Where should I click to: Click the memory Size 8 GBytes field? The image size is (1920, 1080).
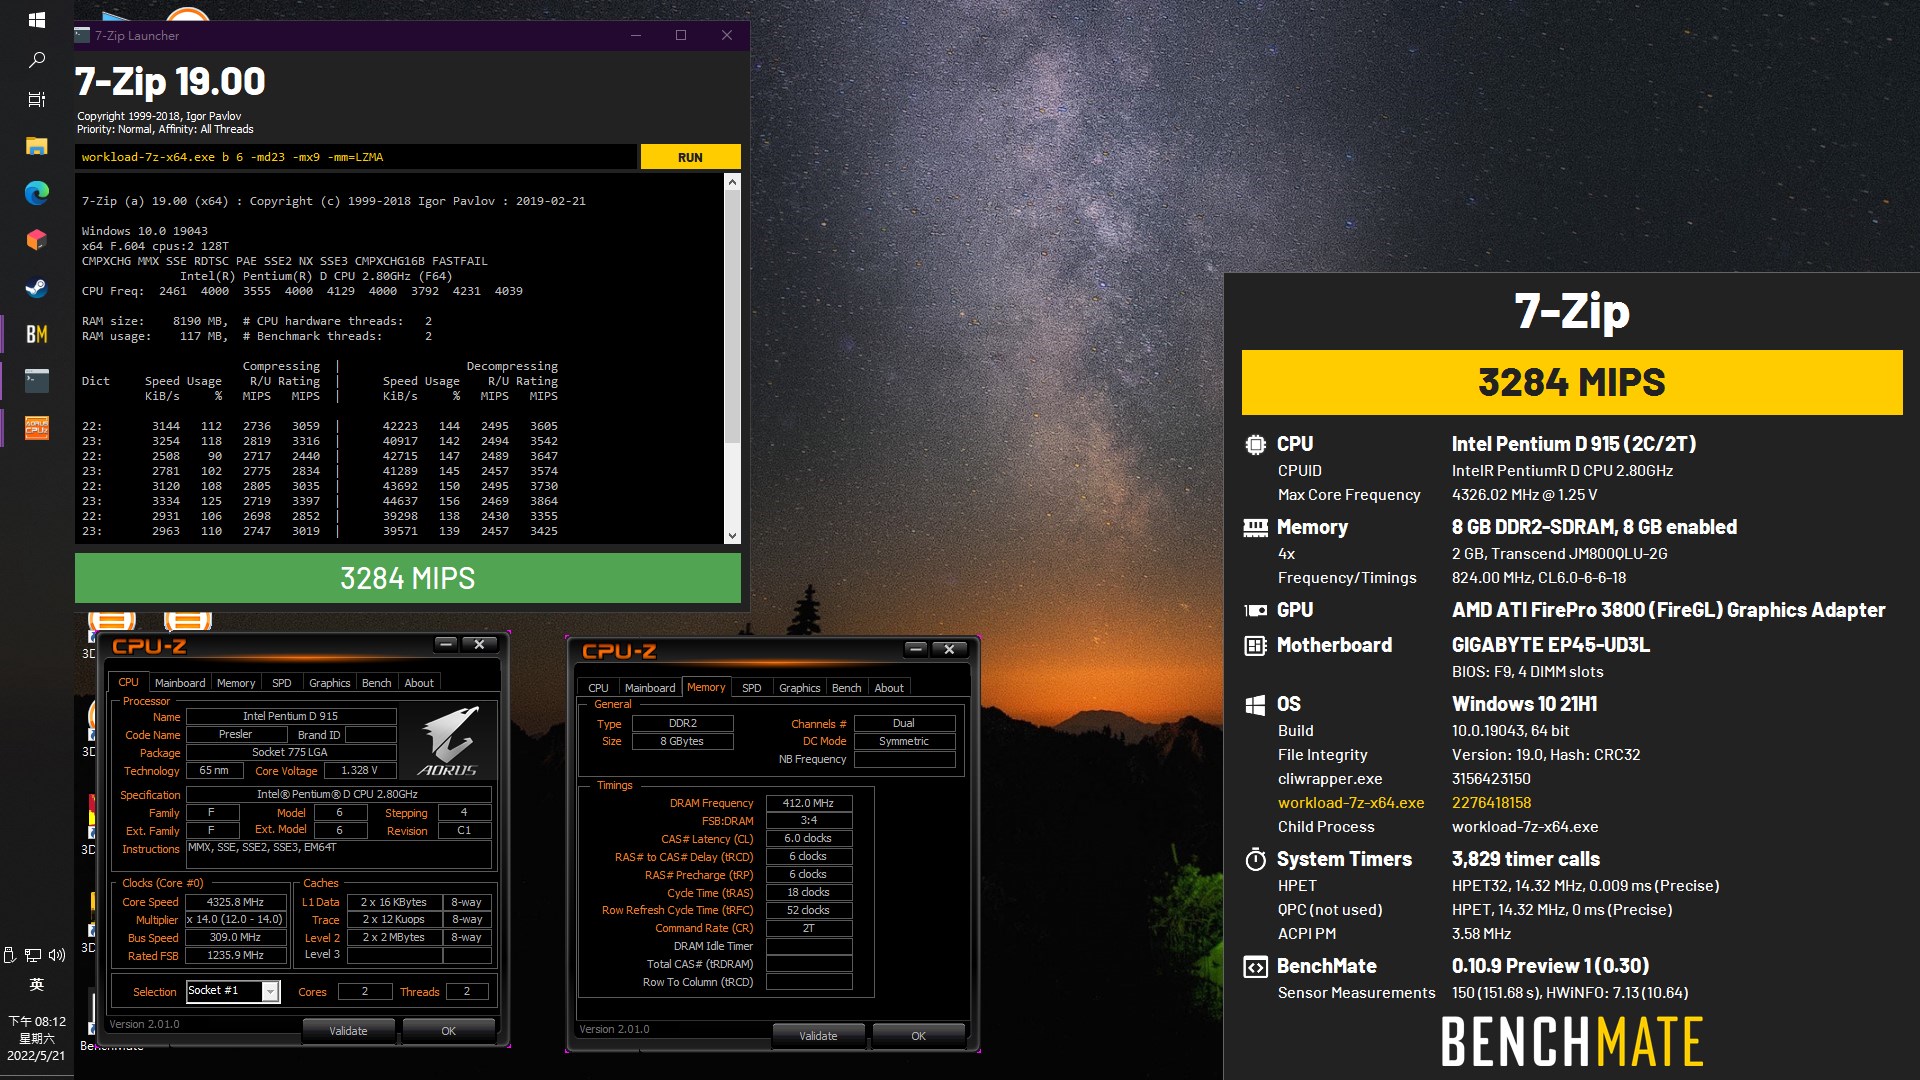682,742
